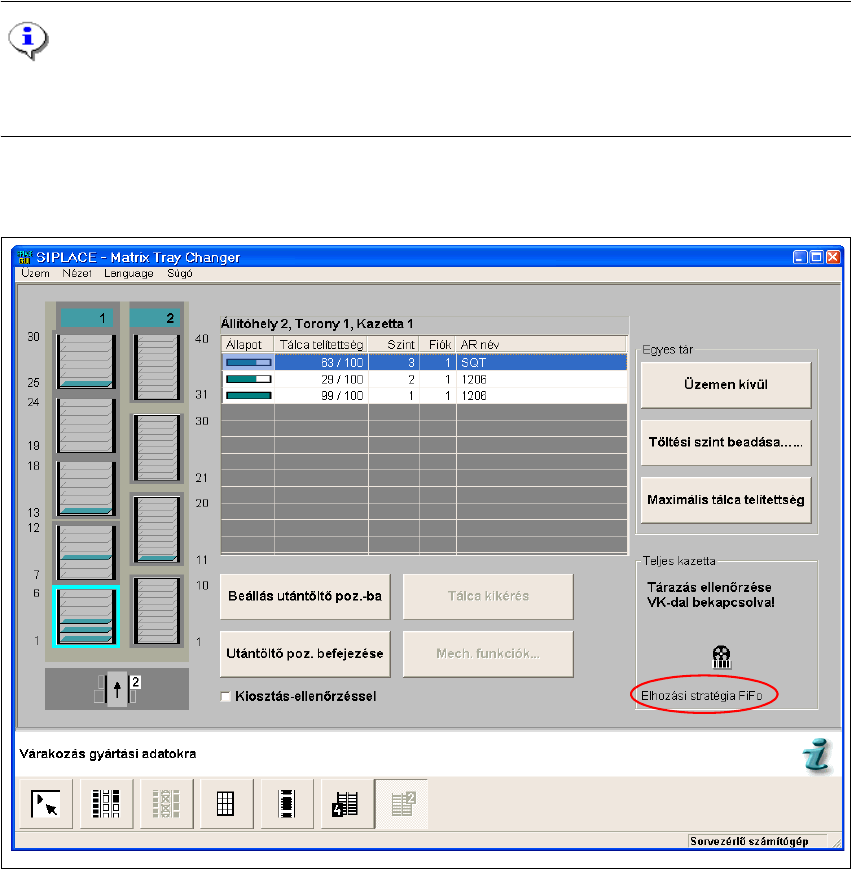The width and height of the screenshot is (851, 869).
Task: Open the Súgó menu
Action: pyautogui.click(x=180, y=273)
